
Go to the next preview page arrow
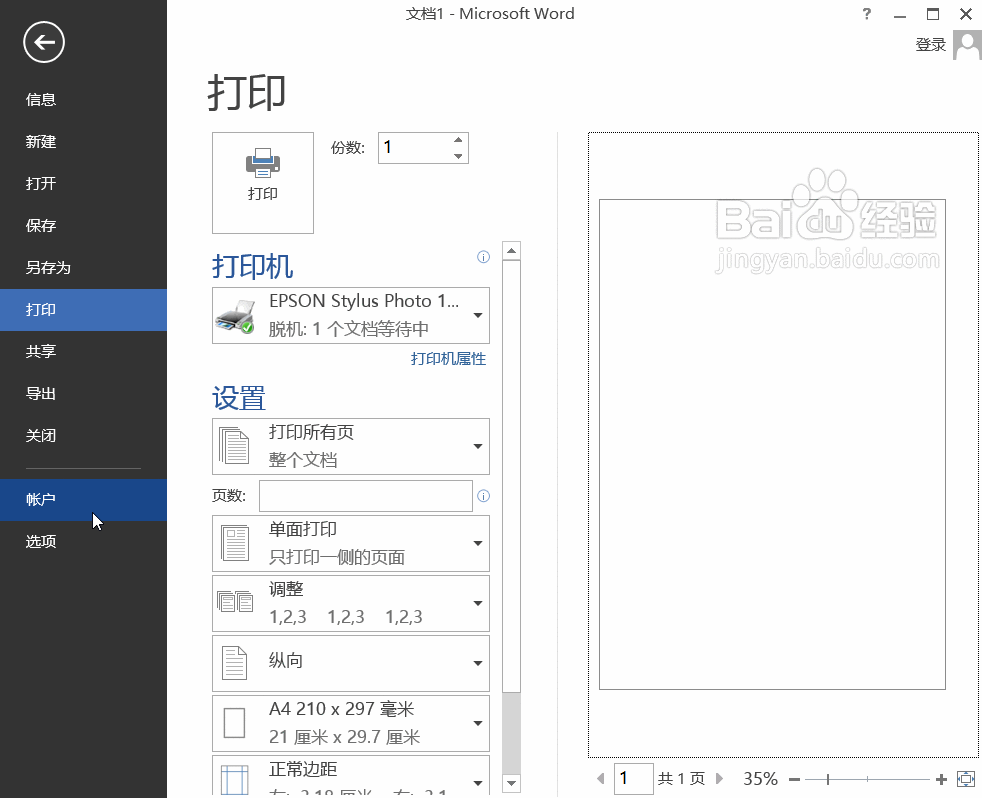pos(719,779)
